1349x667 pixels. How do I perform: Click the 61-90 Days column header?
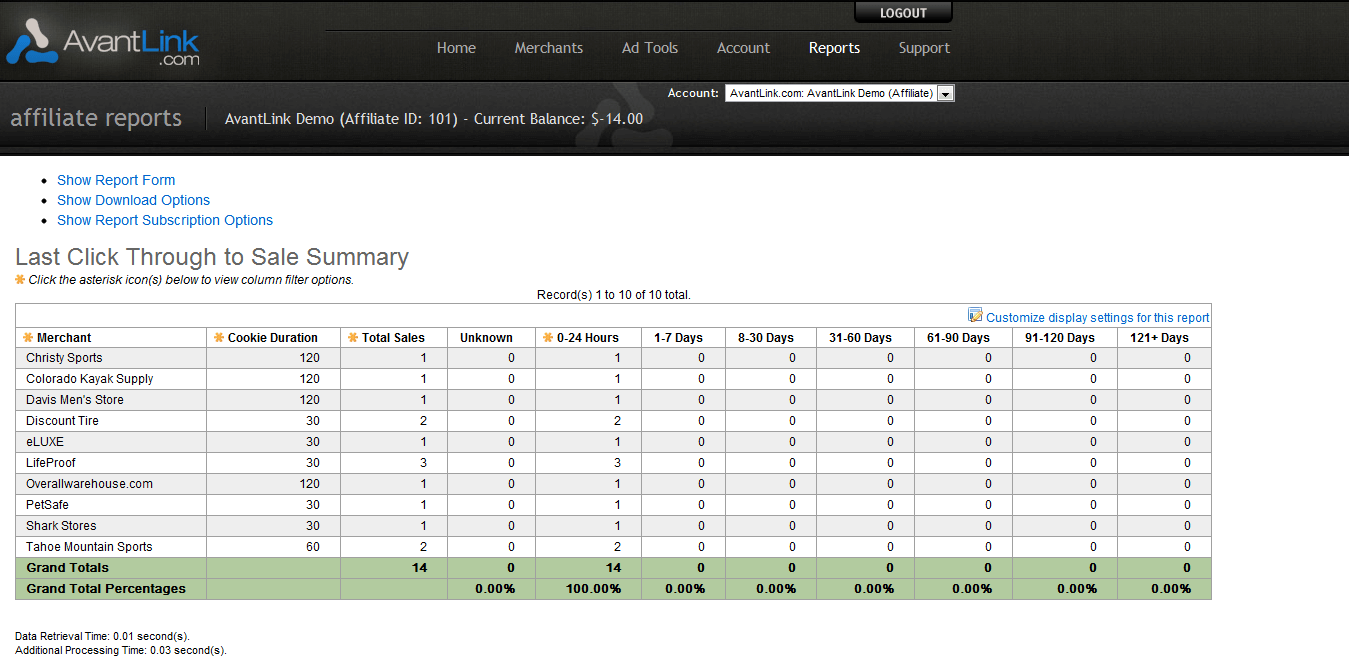click(958, 338)
